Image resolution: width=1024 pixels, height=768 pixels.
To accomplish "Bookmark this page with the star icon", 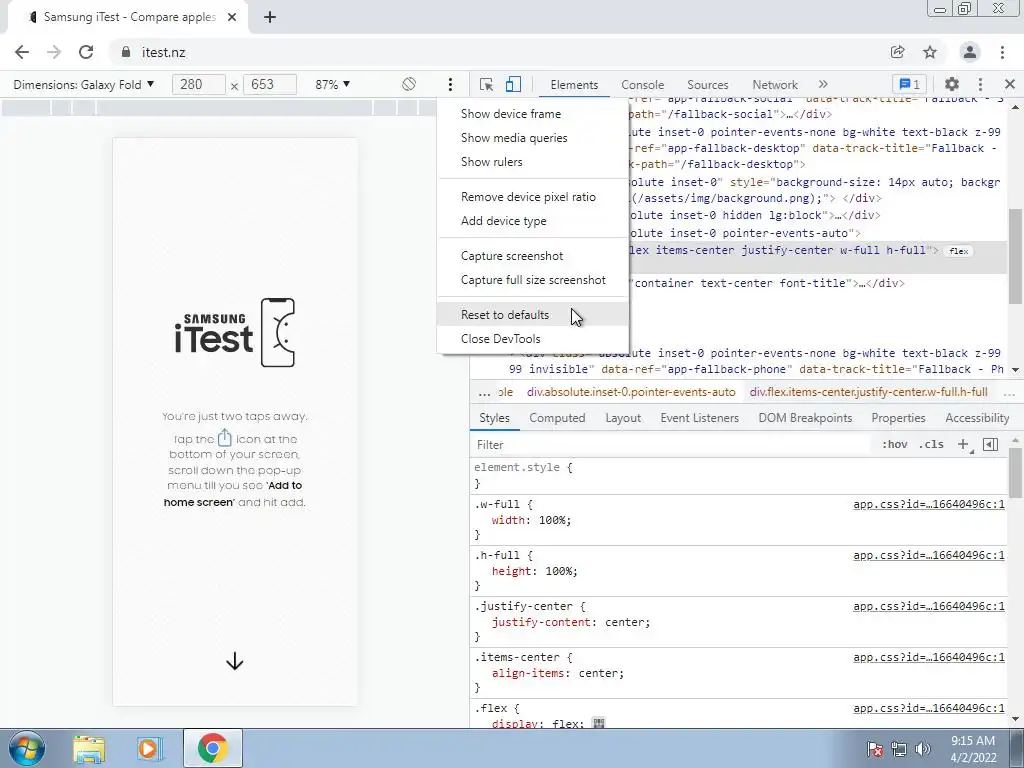I will coord(930,52).
